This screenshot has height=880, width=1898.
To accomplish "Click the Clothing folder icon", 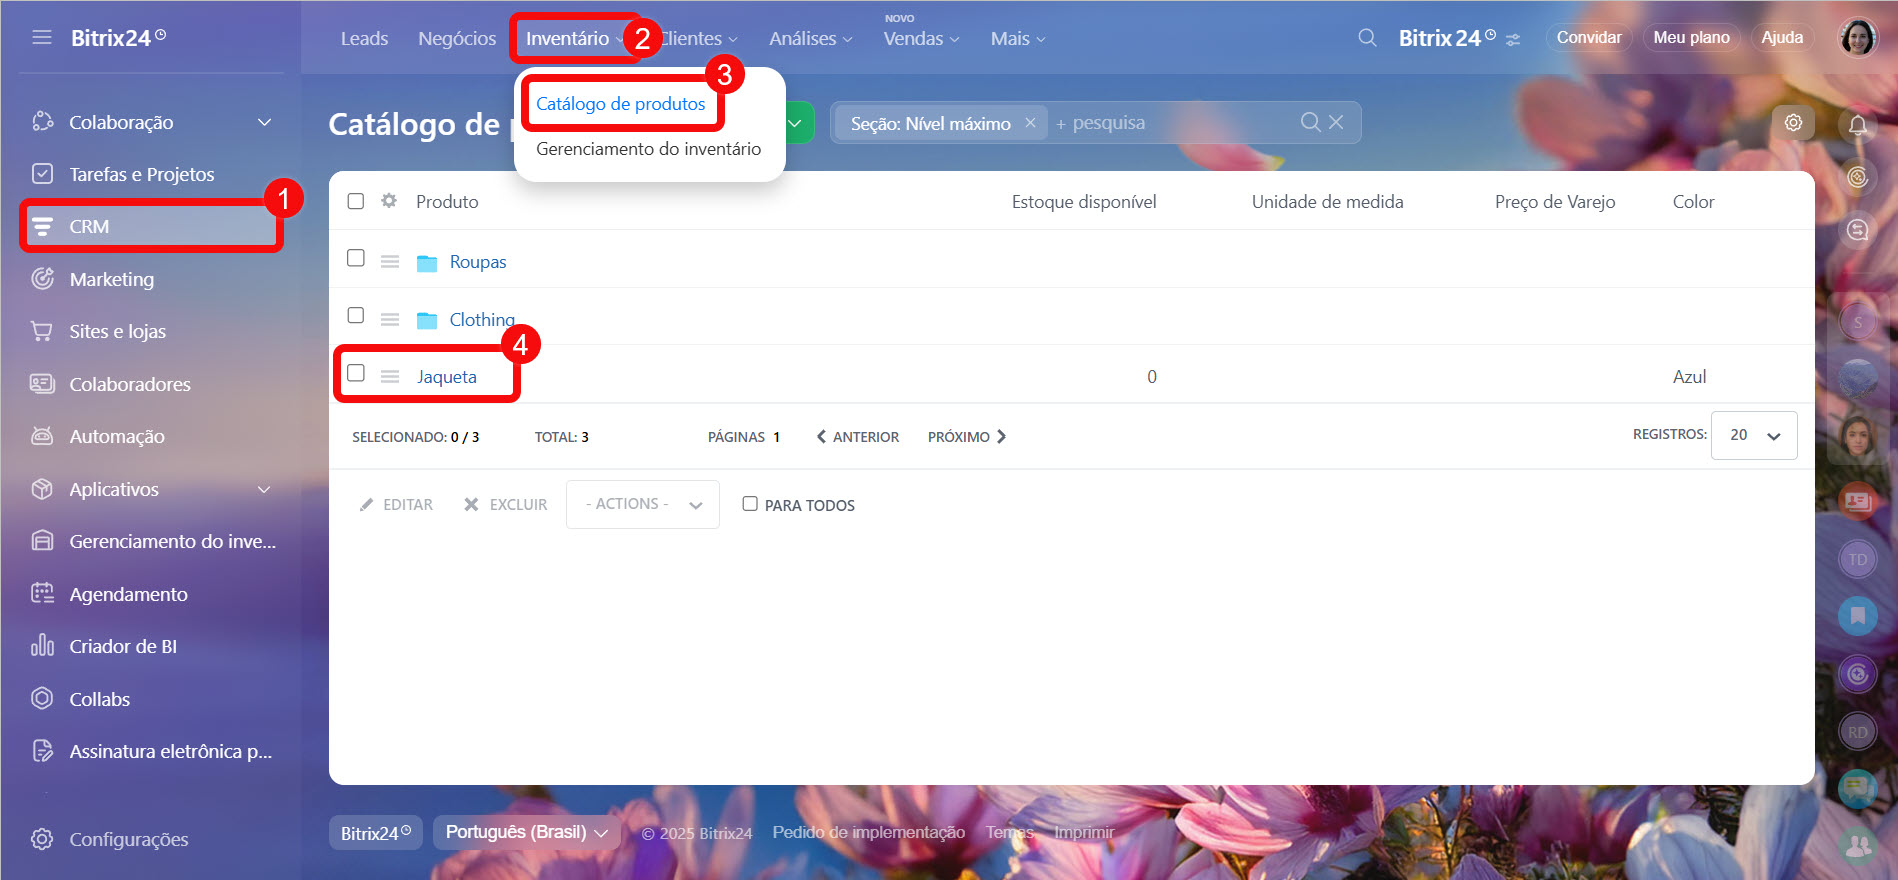I will point(427,320).
